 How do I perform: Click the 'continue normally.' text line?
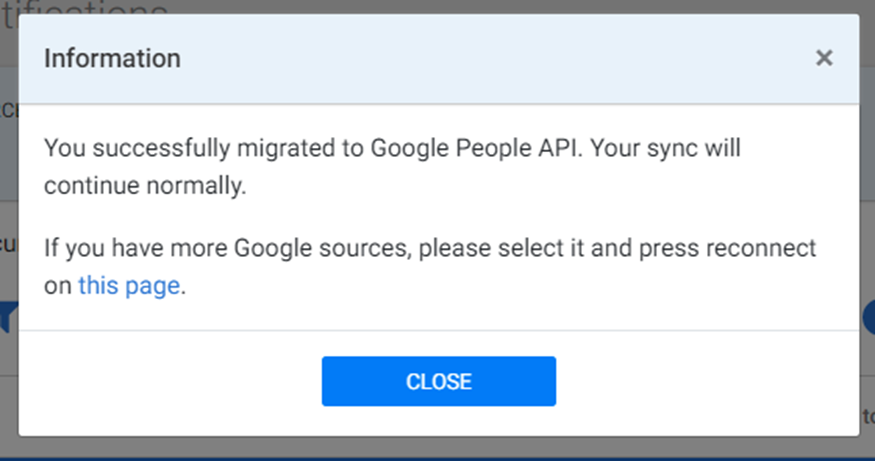coord(145,186)
